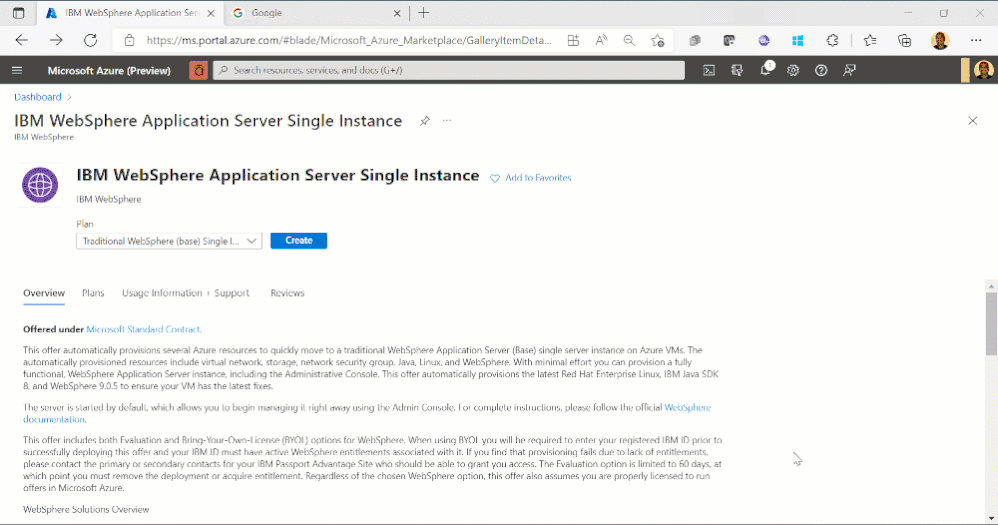Screen dimensions: 998x525
Task: Focus the Search resources, services, and docs box
Action: [449, 71]
